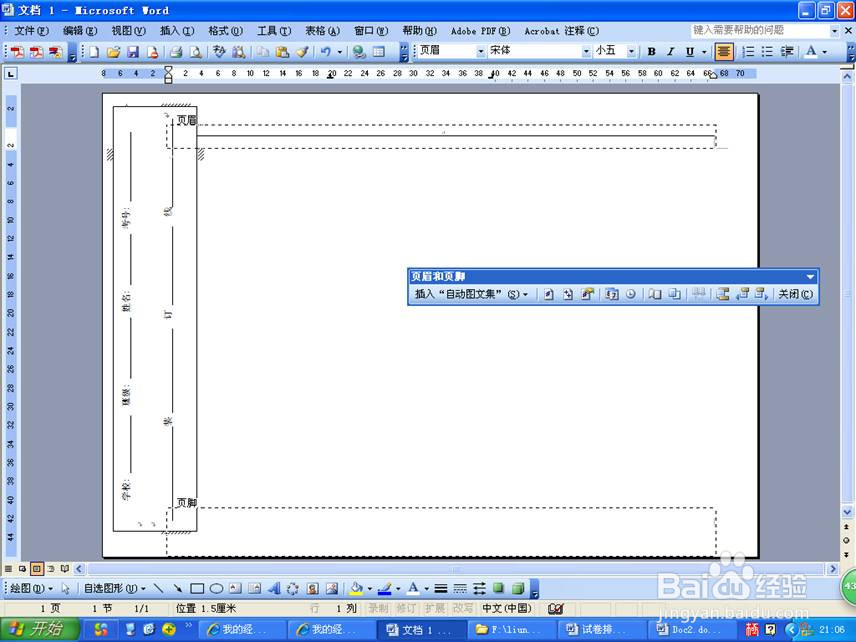Open Print Preview from the standard toolbar

tap(195, 52)
